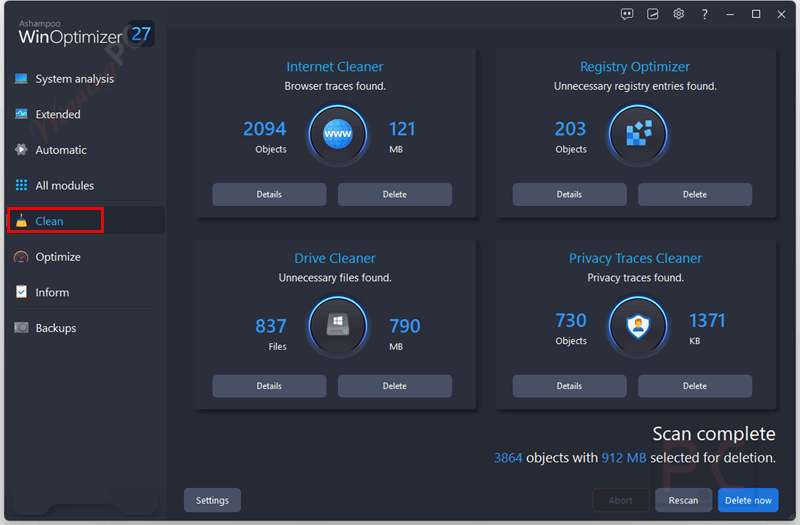
Task: Click the System analysis monitor icon
Action: tap(21, 79)
